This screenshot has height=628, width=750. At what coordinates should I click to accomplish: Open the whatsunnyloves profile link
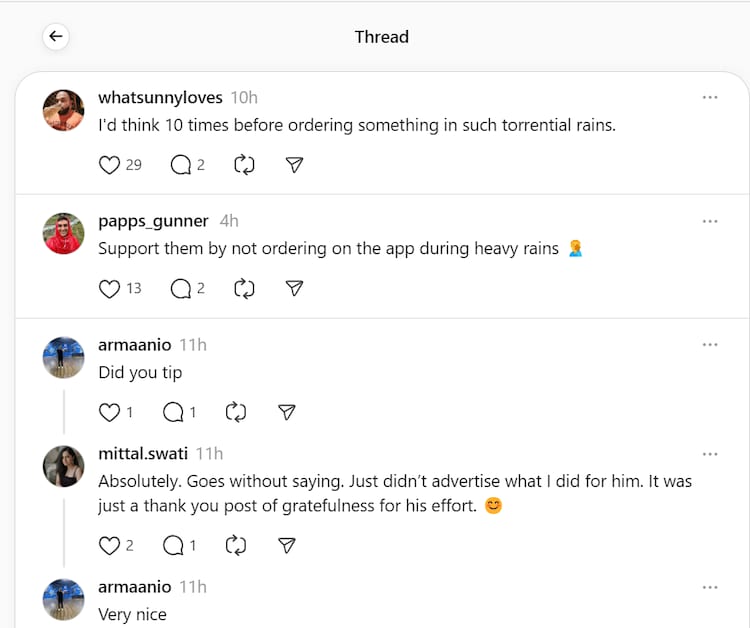tap(160, 98)
